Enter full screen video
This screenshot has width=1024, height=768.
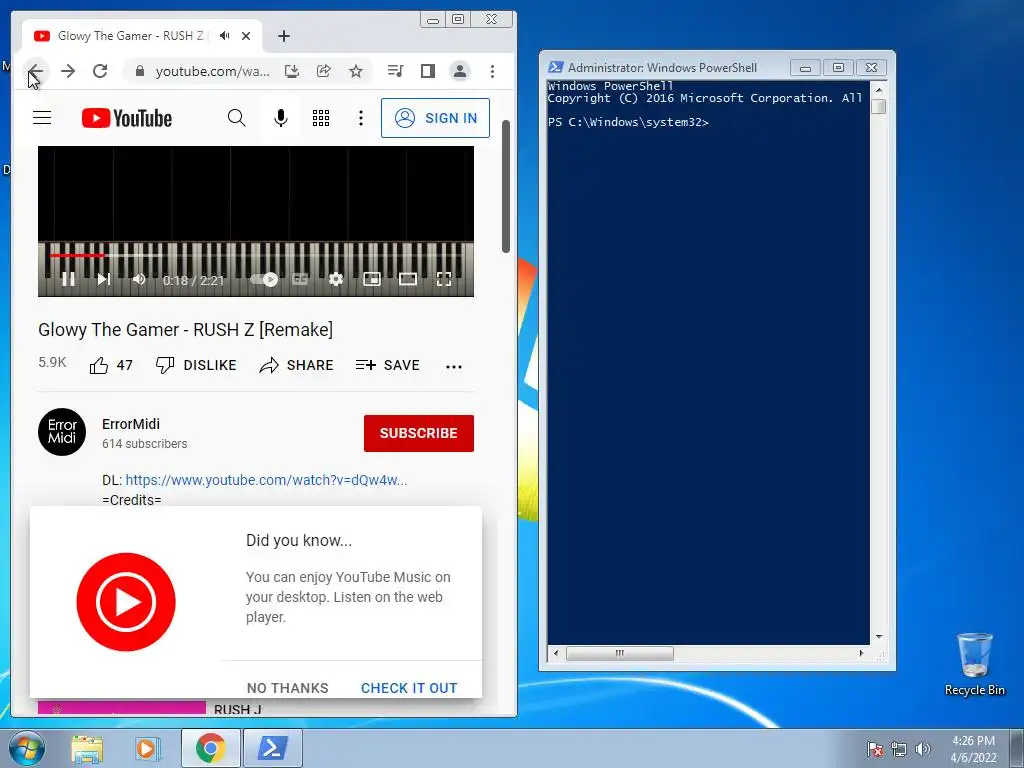444,280
